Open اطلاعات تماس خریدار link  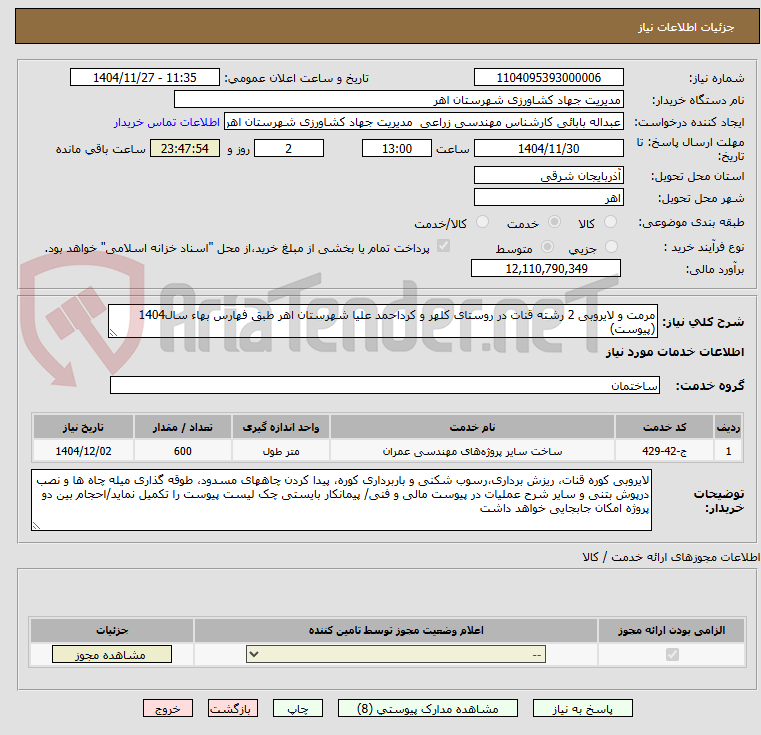tap(167, 122)
